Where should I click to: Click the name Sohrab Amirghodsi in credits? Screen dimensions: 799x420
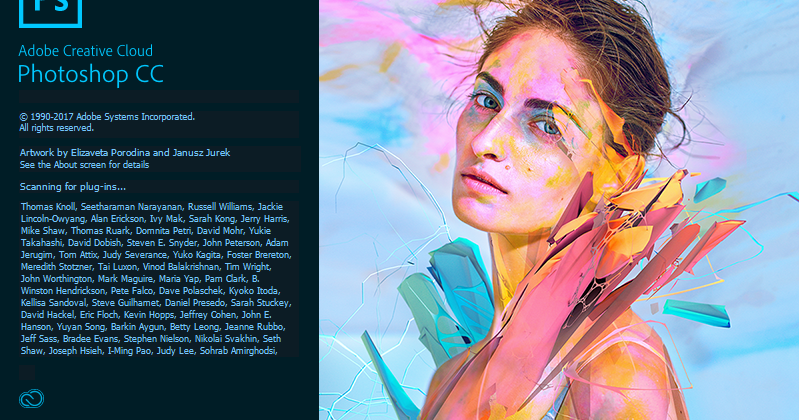238,351
